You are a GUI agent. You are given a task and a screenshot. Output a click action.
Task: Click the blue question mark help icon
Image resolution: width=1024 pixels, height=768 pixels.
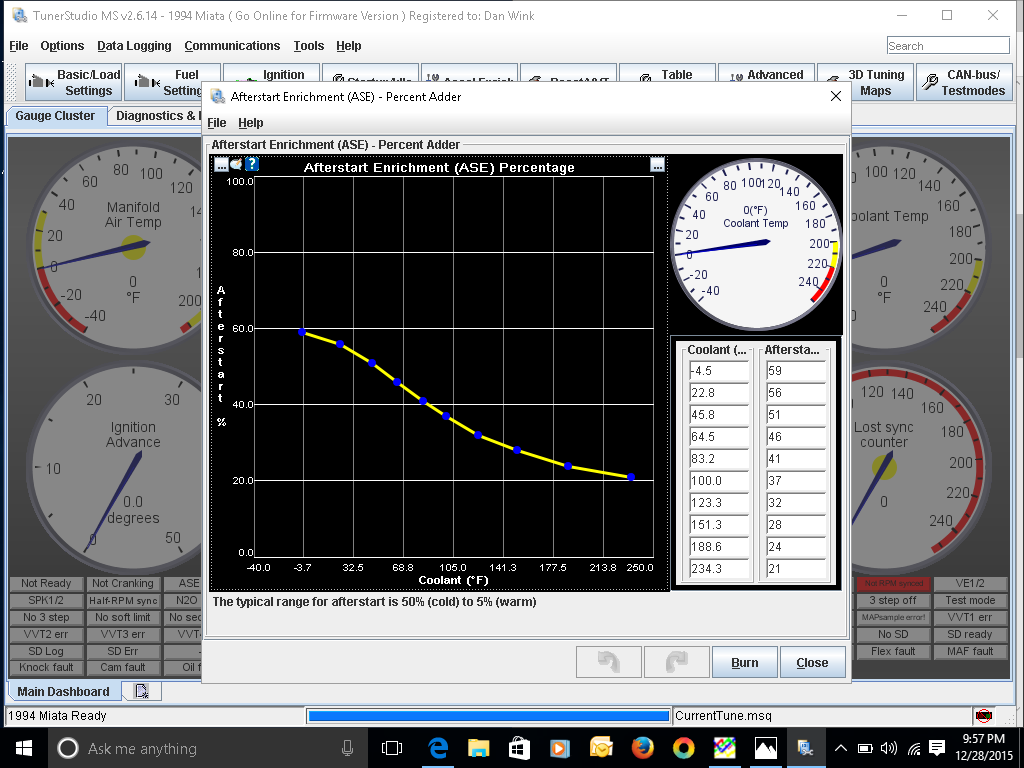click(x=252, y=165)
